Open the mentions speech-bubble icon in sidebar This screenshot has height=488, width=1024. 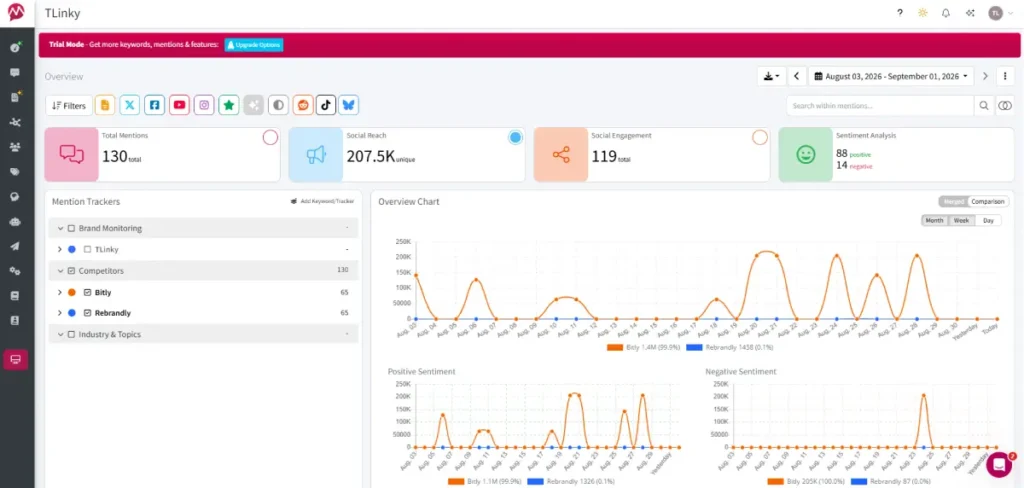(x=15, y=73)
